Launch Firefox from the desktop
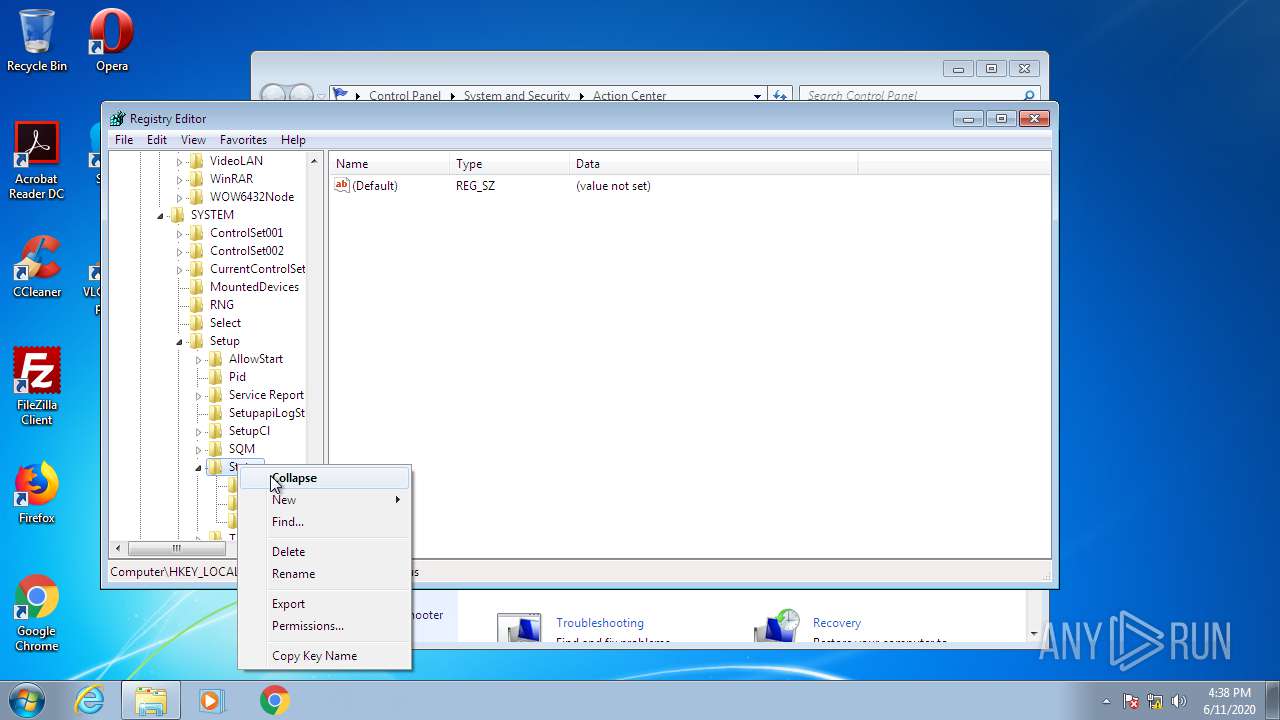Screen dimensions: 1280x720 (37, 493)
